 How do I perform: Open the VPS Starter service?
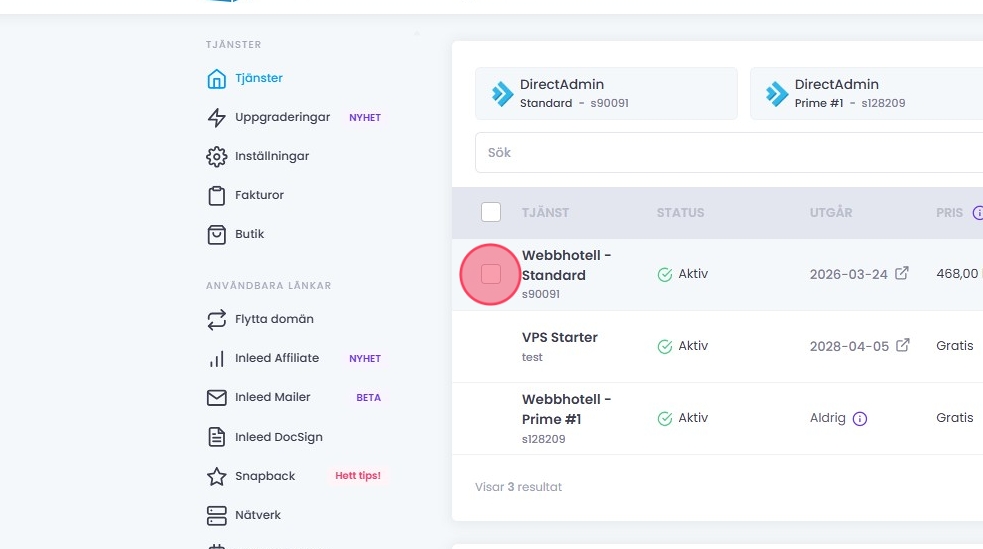[560, 338]
